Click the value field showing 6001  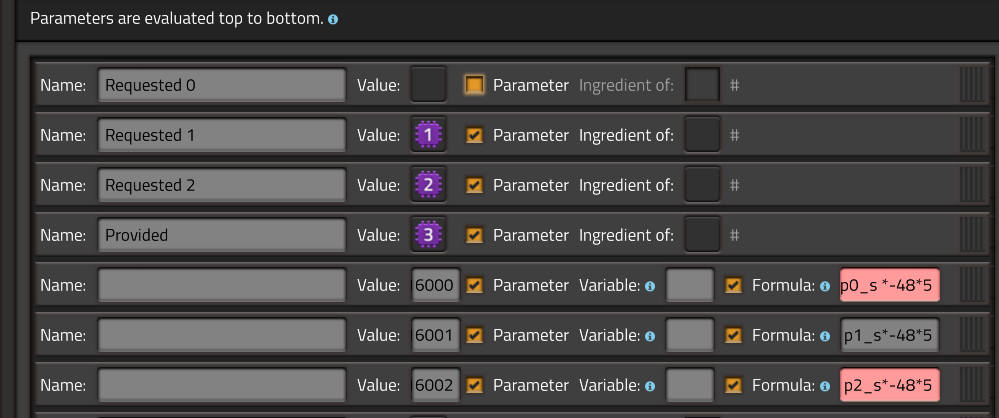pos(434,335)
